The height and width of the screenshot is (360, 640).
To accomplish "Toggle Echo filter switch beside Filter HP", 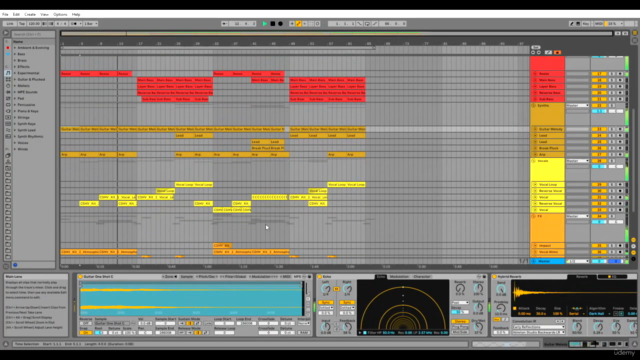I will pos(365,333).
